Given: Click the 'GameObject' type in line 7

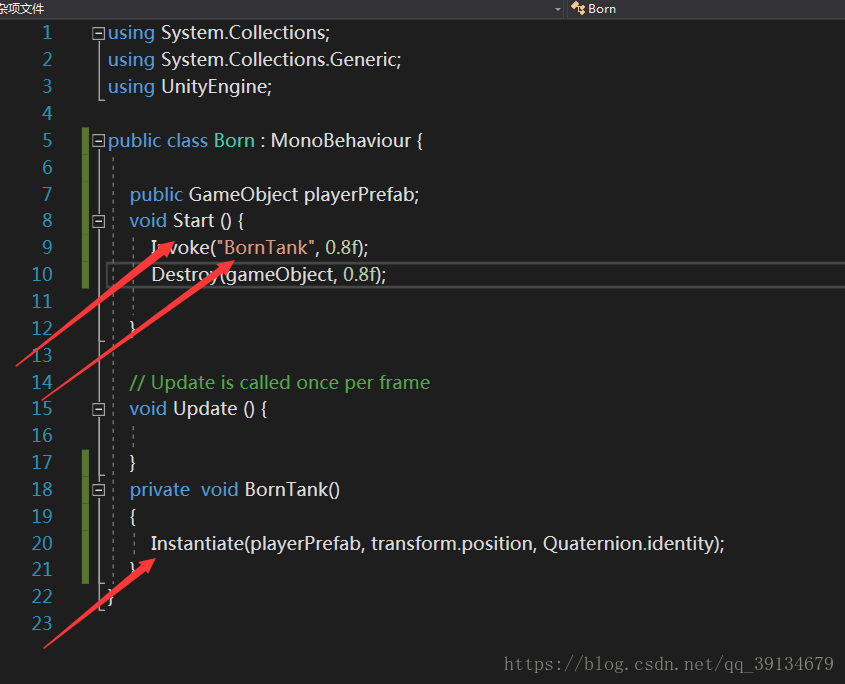Looking at the screenshot, I should click(243, 195).
